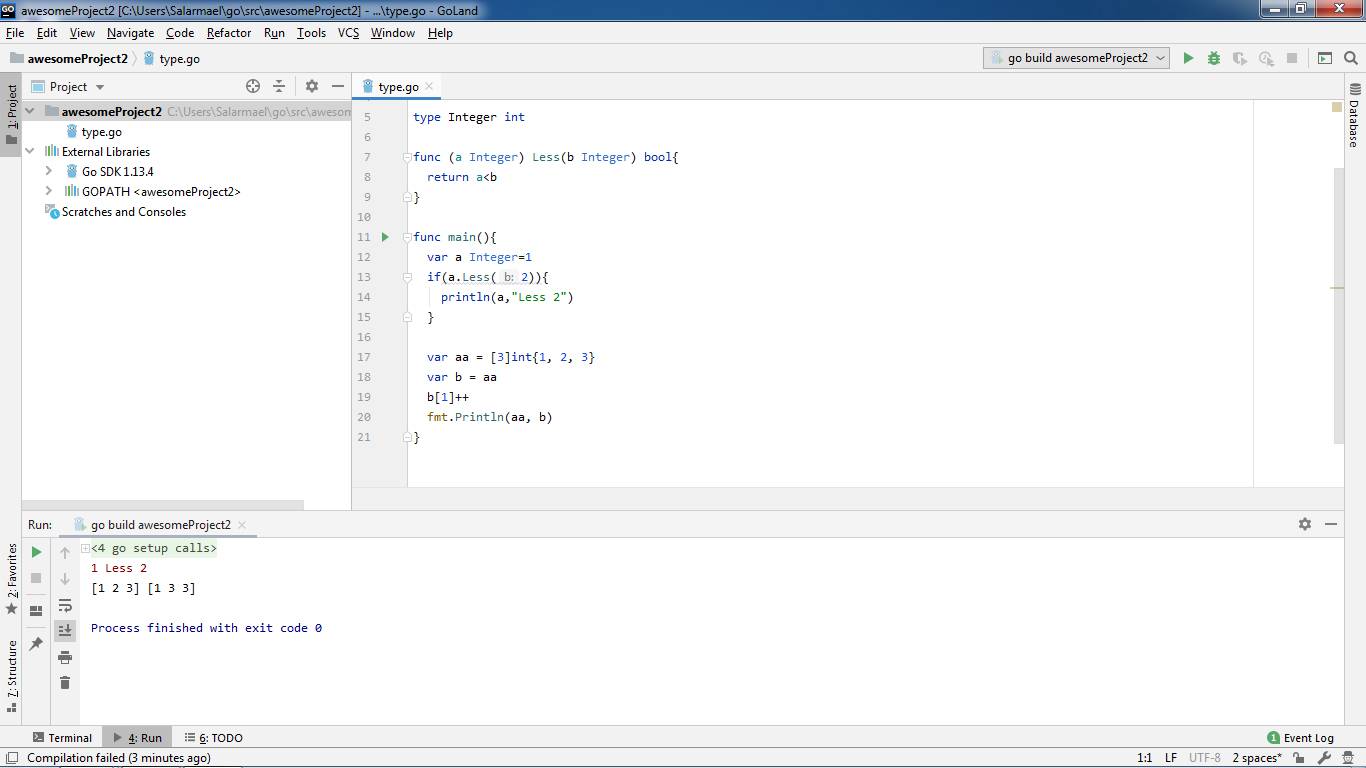The height and width of the screenshot is (768, 1366).
Task: Open the Terminal tool window button
Action: (x=61, y=738)
